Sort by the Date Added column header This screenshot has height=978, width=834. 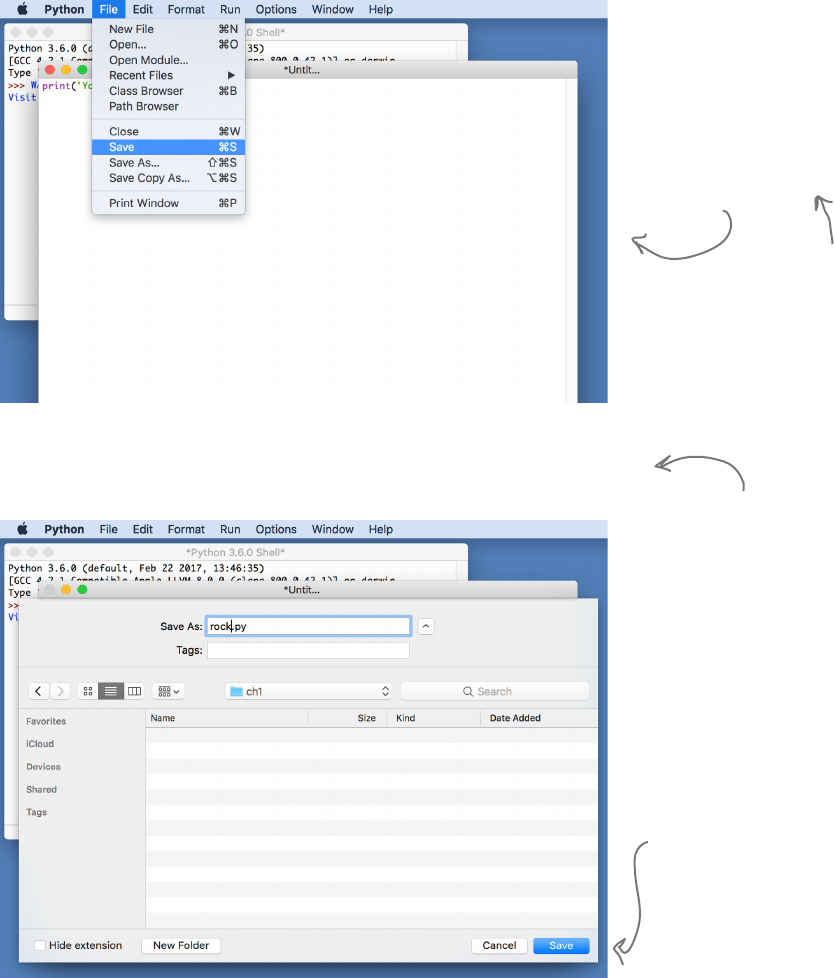[539, 718]
